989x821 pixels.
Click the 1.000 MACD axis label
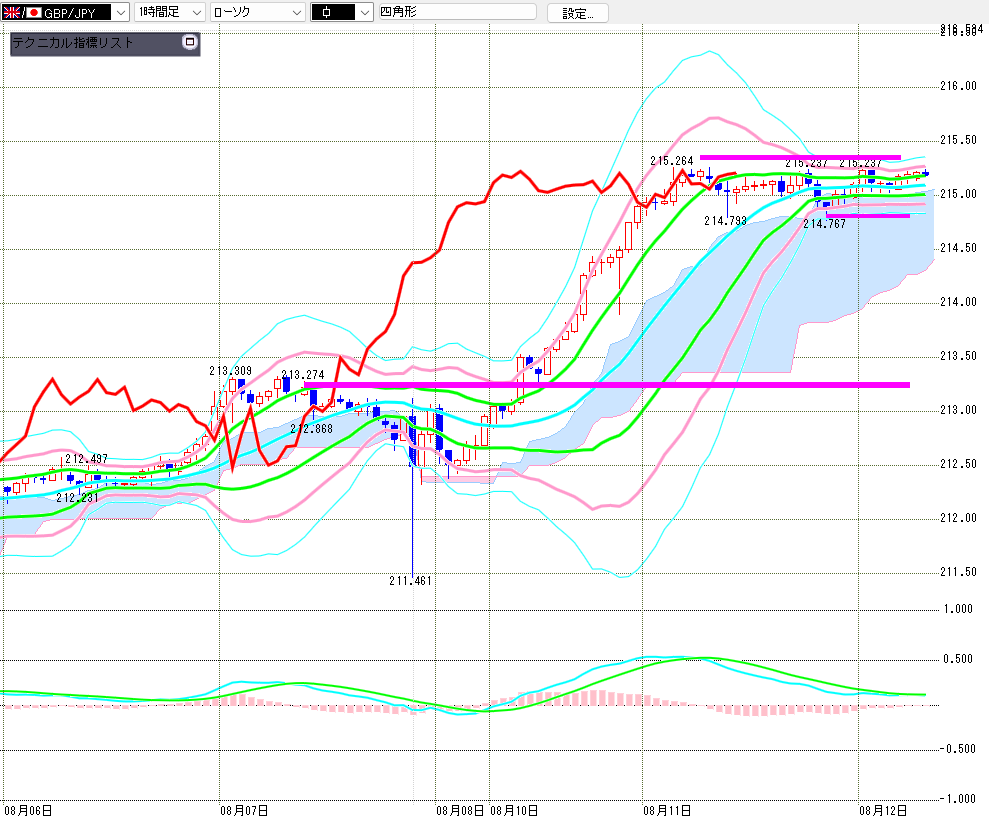(958, 608)
